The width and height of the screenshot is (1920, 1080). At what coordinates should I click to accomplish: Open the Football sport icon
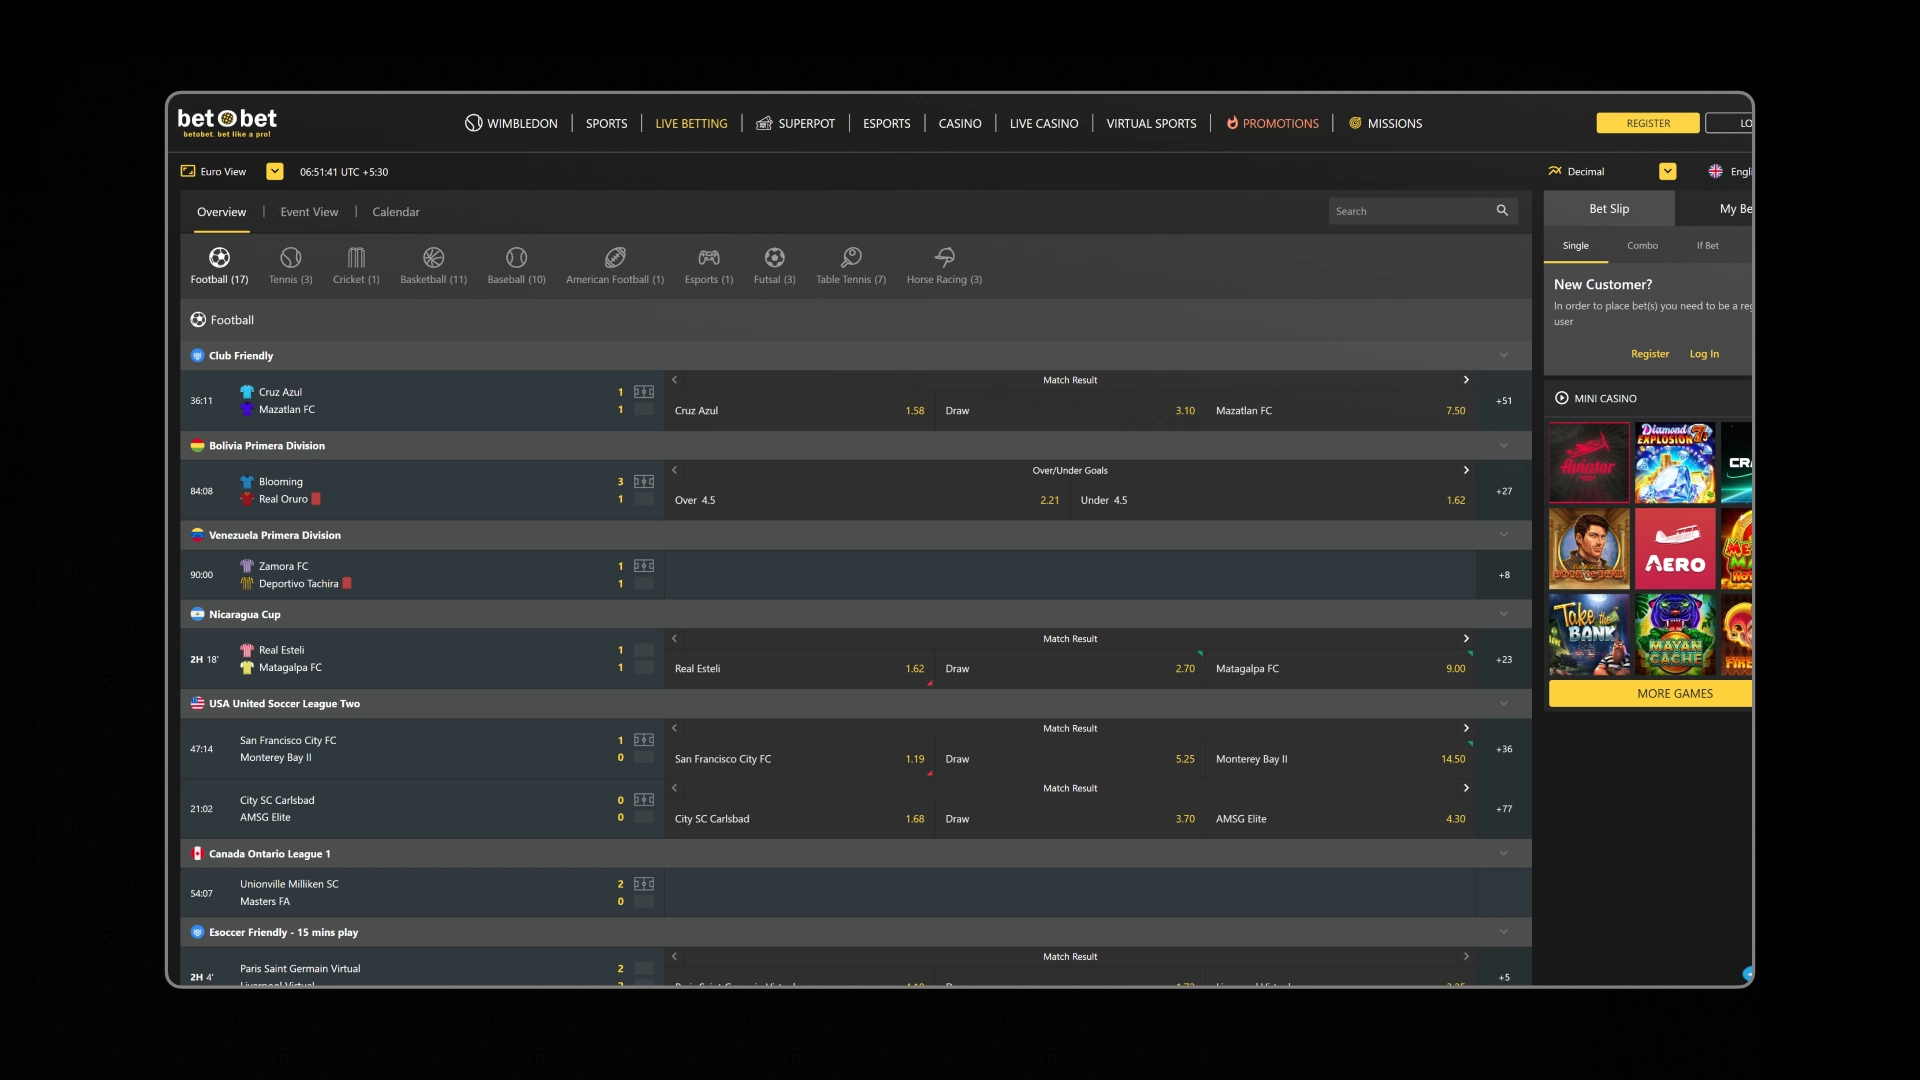point(219,257)
